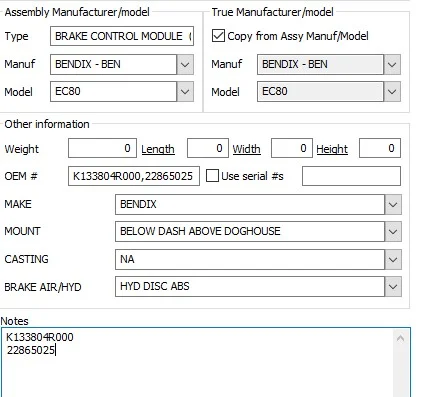
Task: Click the OEM # input field
Action: (134, 176)
